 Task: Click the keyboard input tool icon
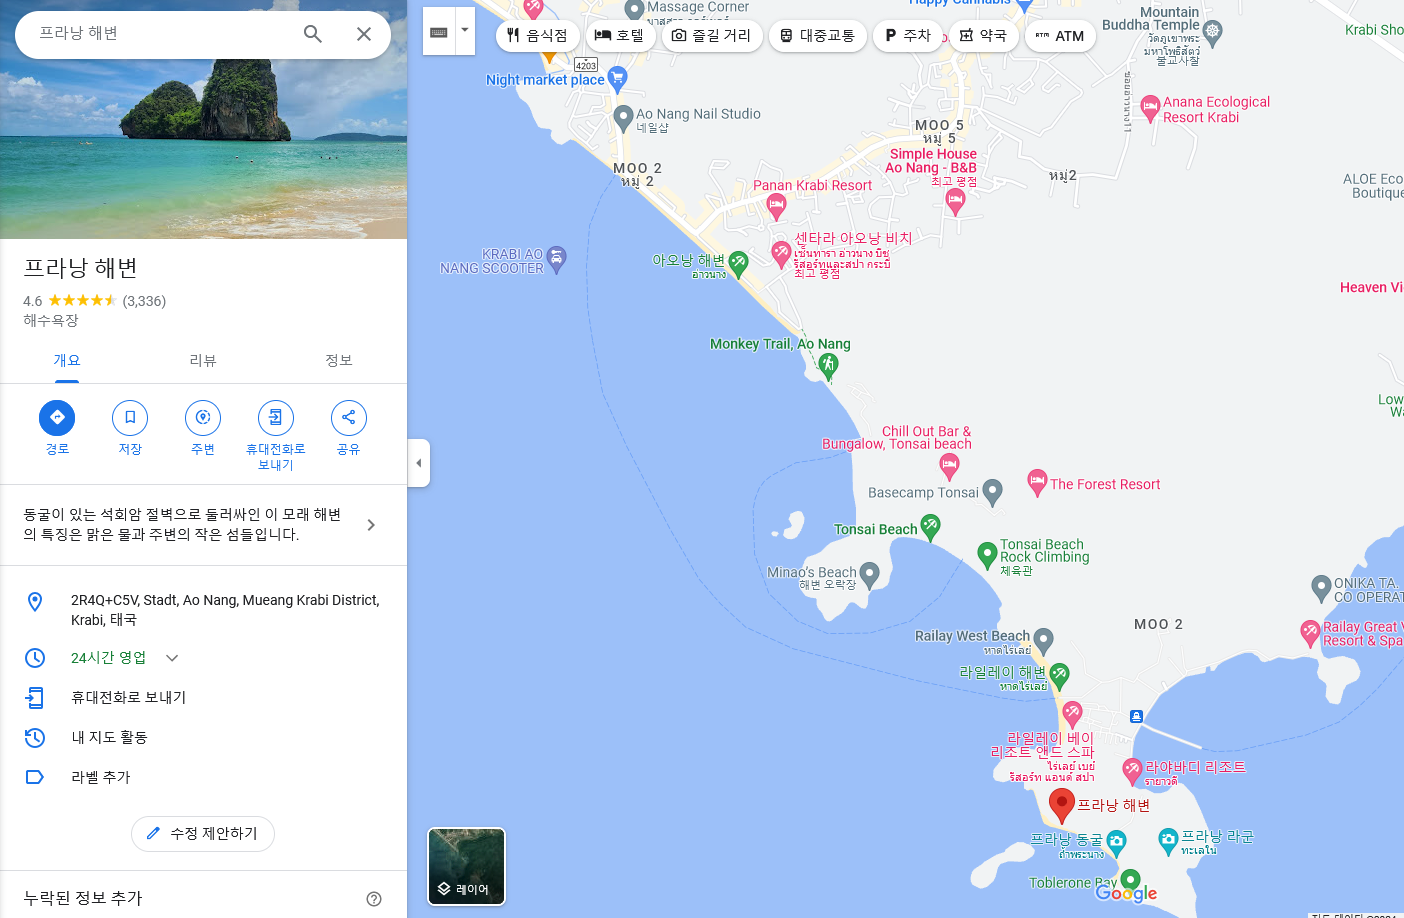(x=439, y=32)
